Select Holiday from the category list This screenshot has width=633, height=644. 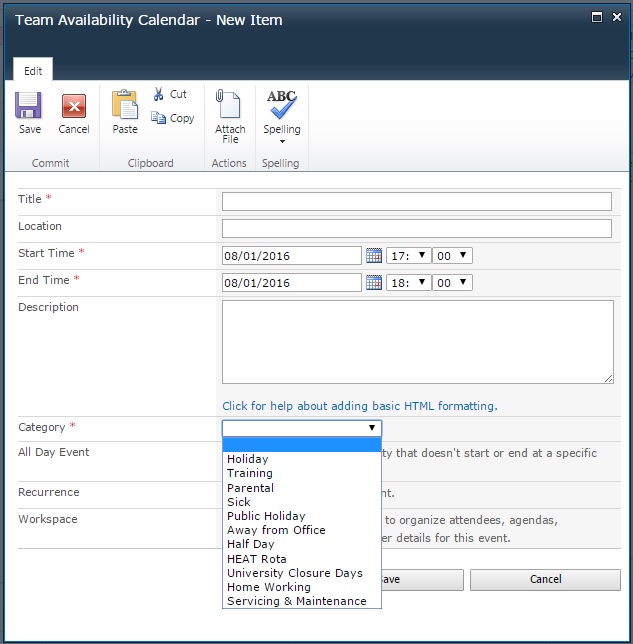[x=248, y=459]
